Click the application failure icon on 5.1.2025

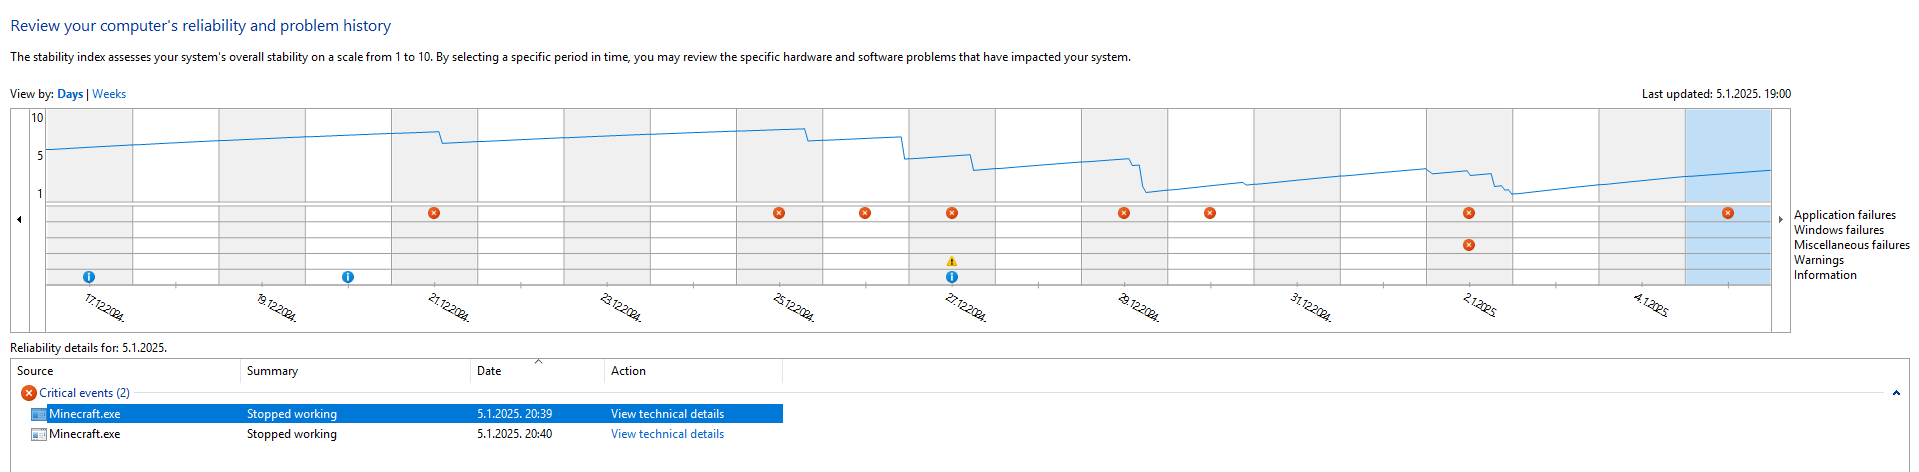point(1728,213)
